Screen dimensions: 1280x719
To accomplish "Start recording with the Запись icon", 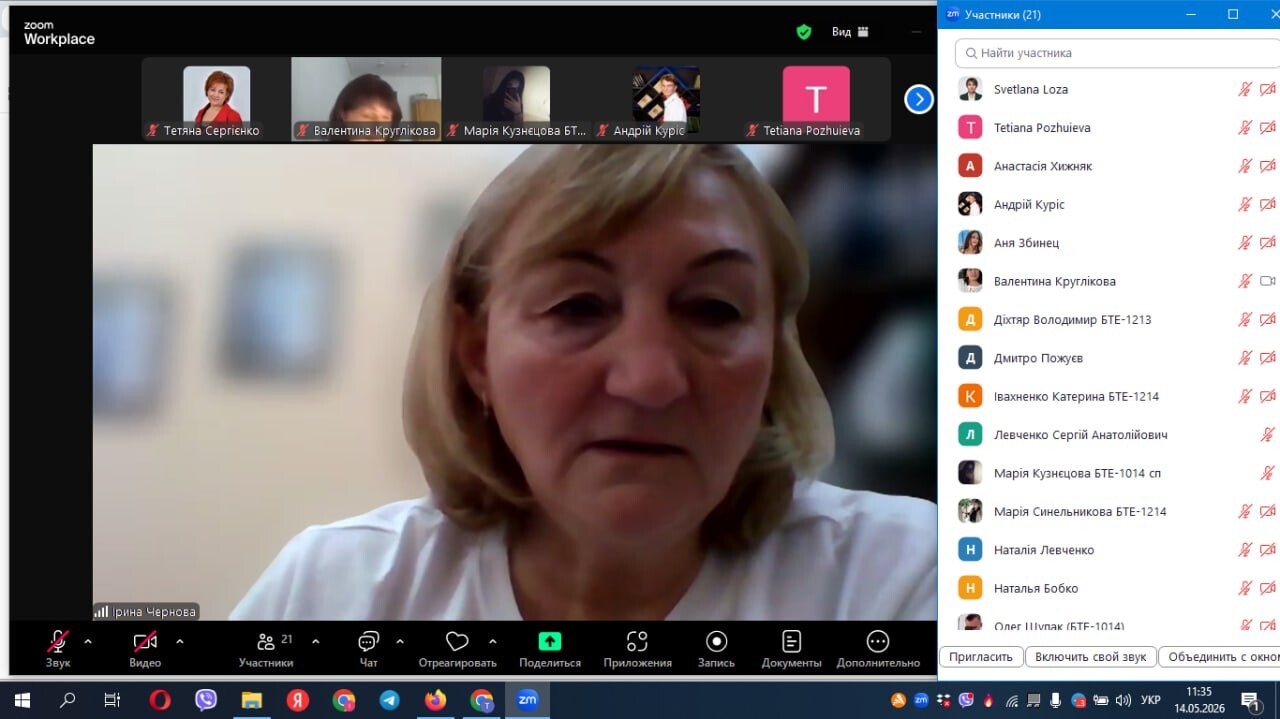I will pos(716,642).
